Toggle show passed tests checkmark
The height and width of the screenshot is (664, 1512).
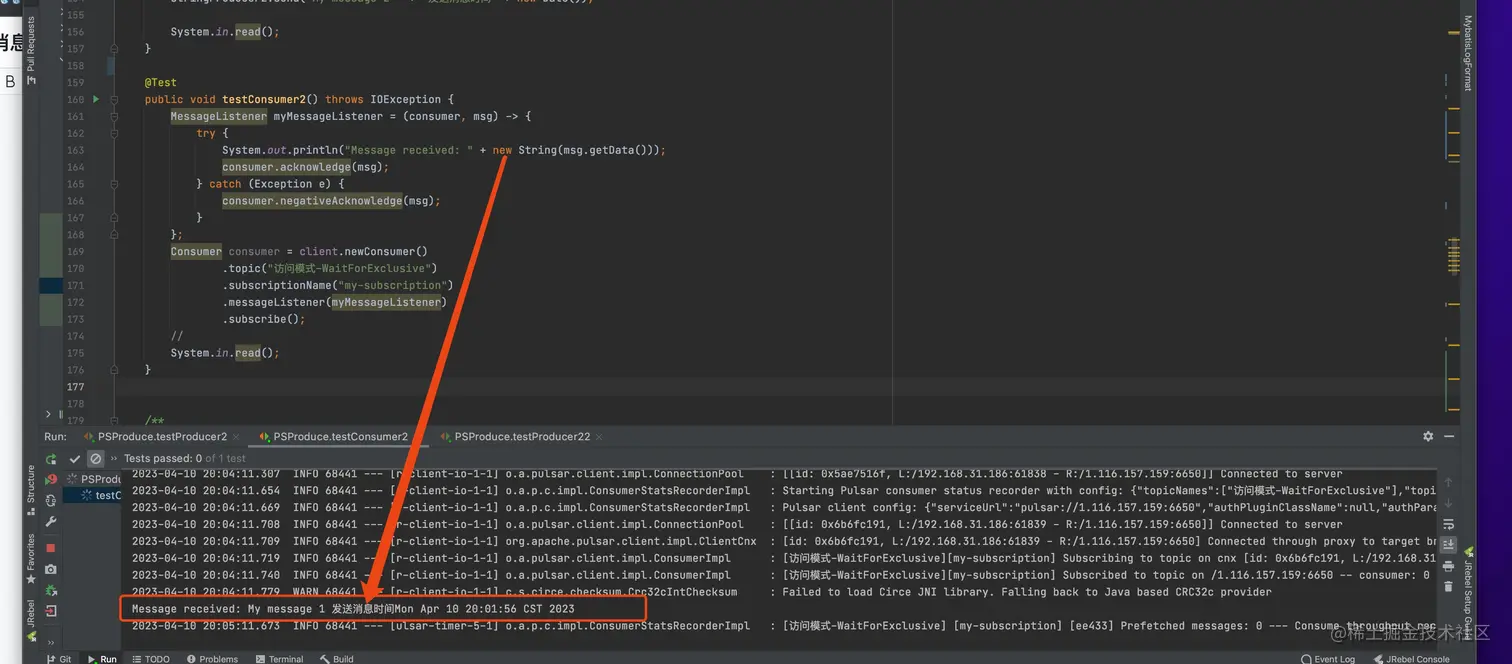coord(75,458)
